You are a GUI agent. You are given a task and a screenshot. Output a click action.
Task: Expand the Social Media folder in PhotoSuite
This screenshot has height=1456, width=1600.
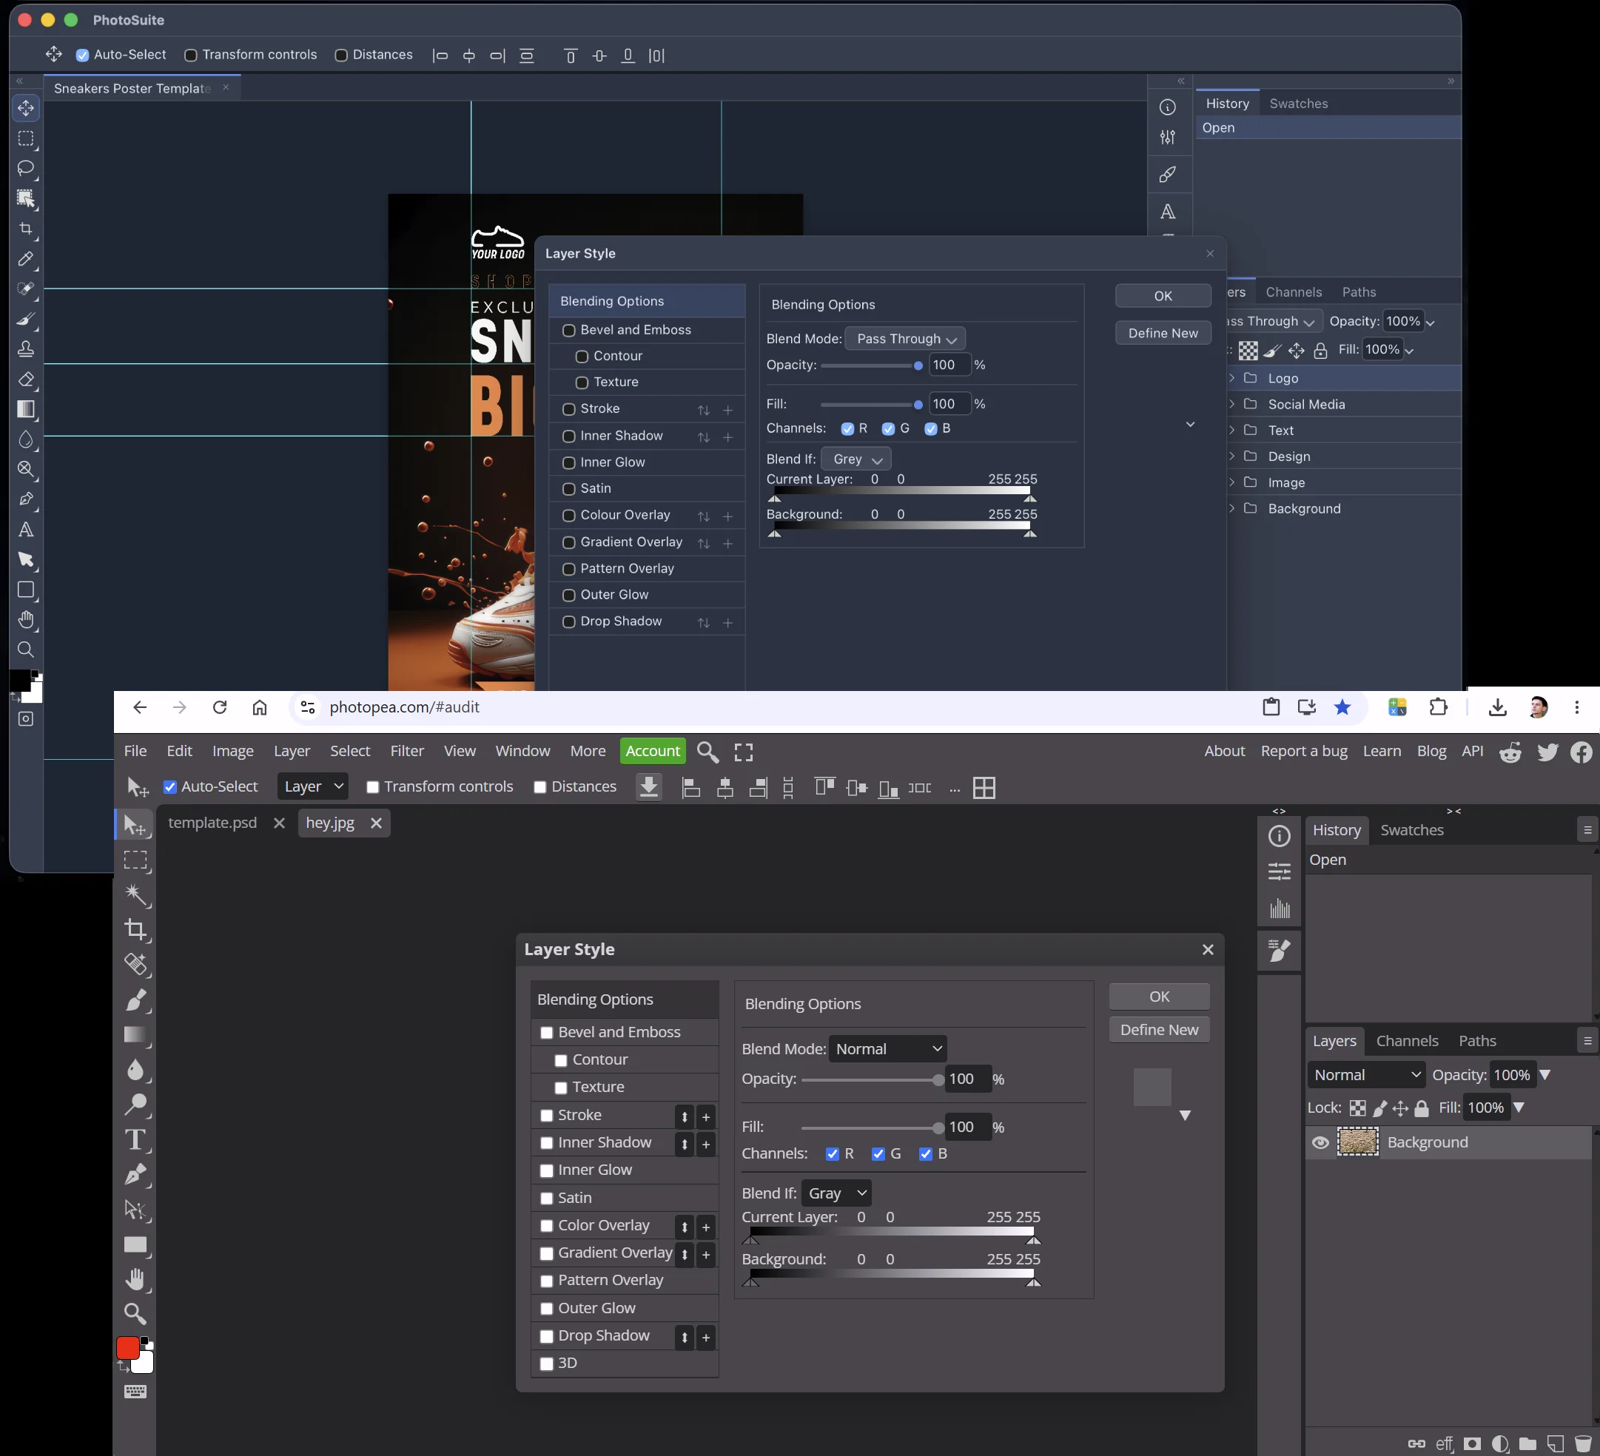[1232, 404]
